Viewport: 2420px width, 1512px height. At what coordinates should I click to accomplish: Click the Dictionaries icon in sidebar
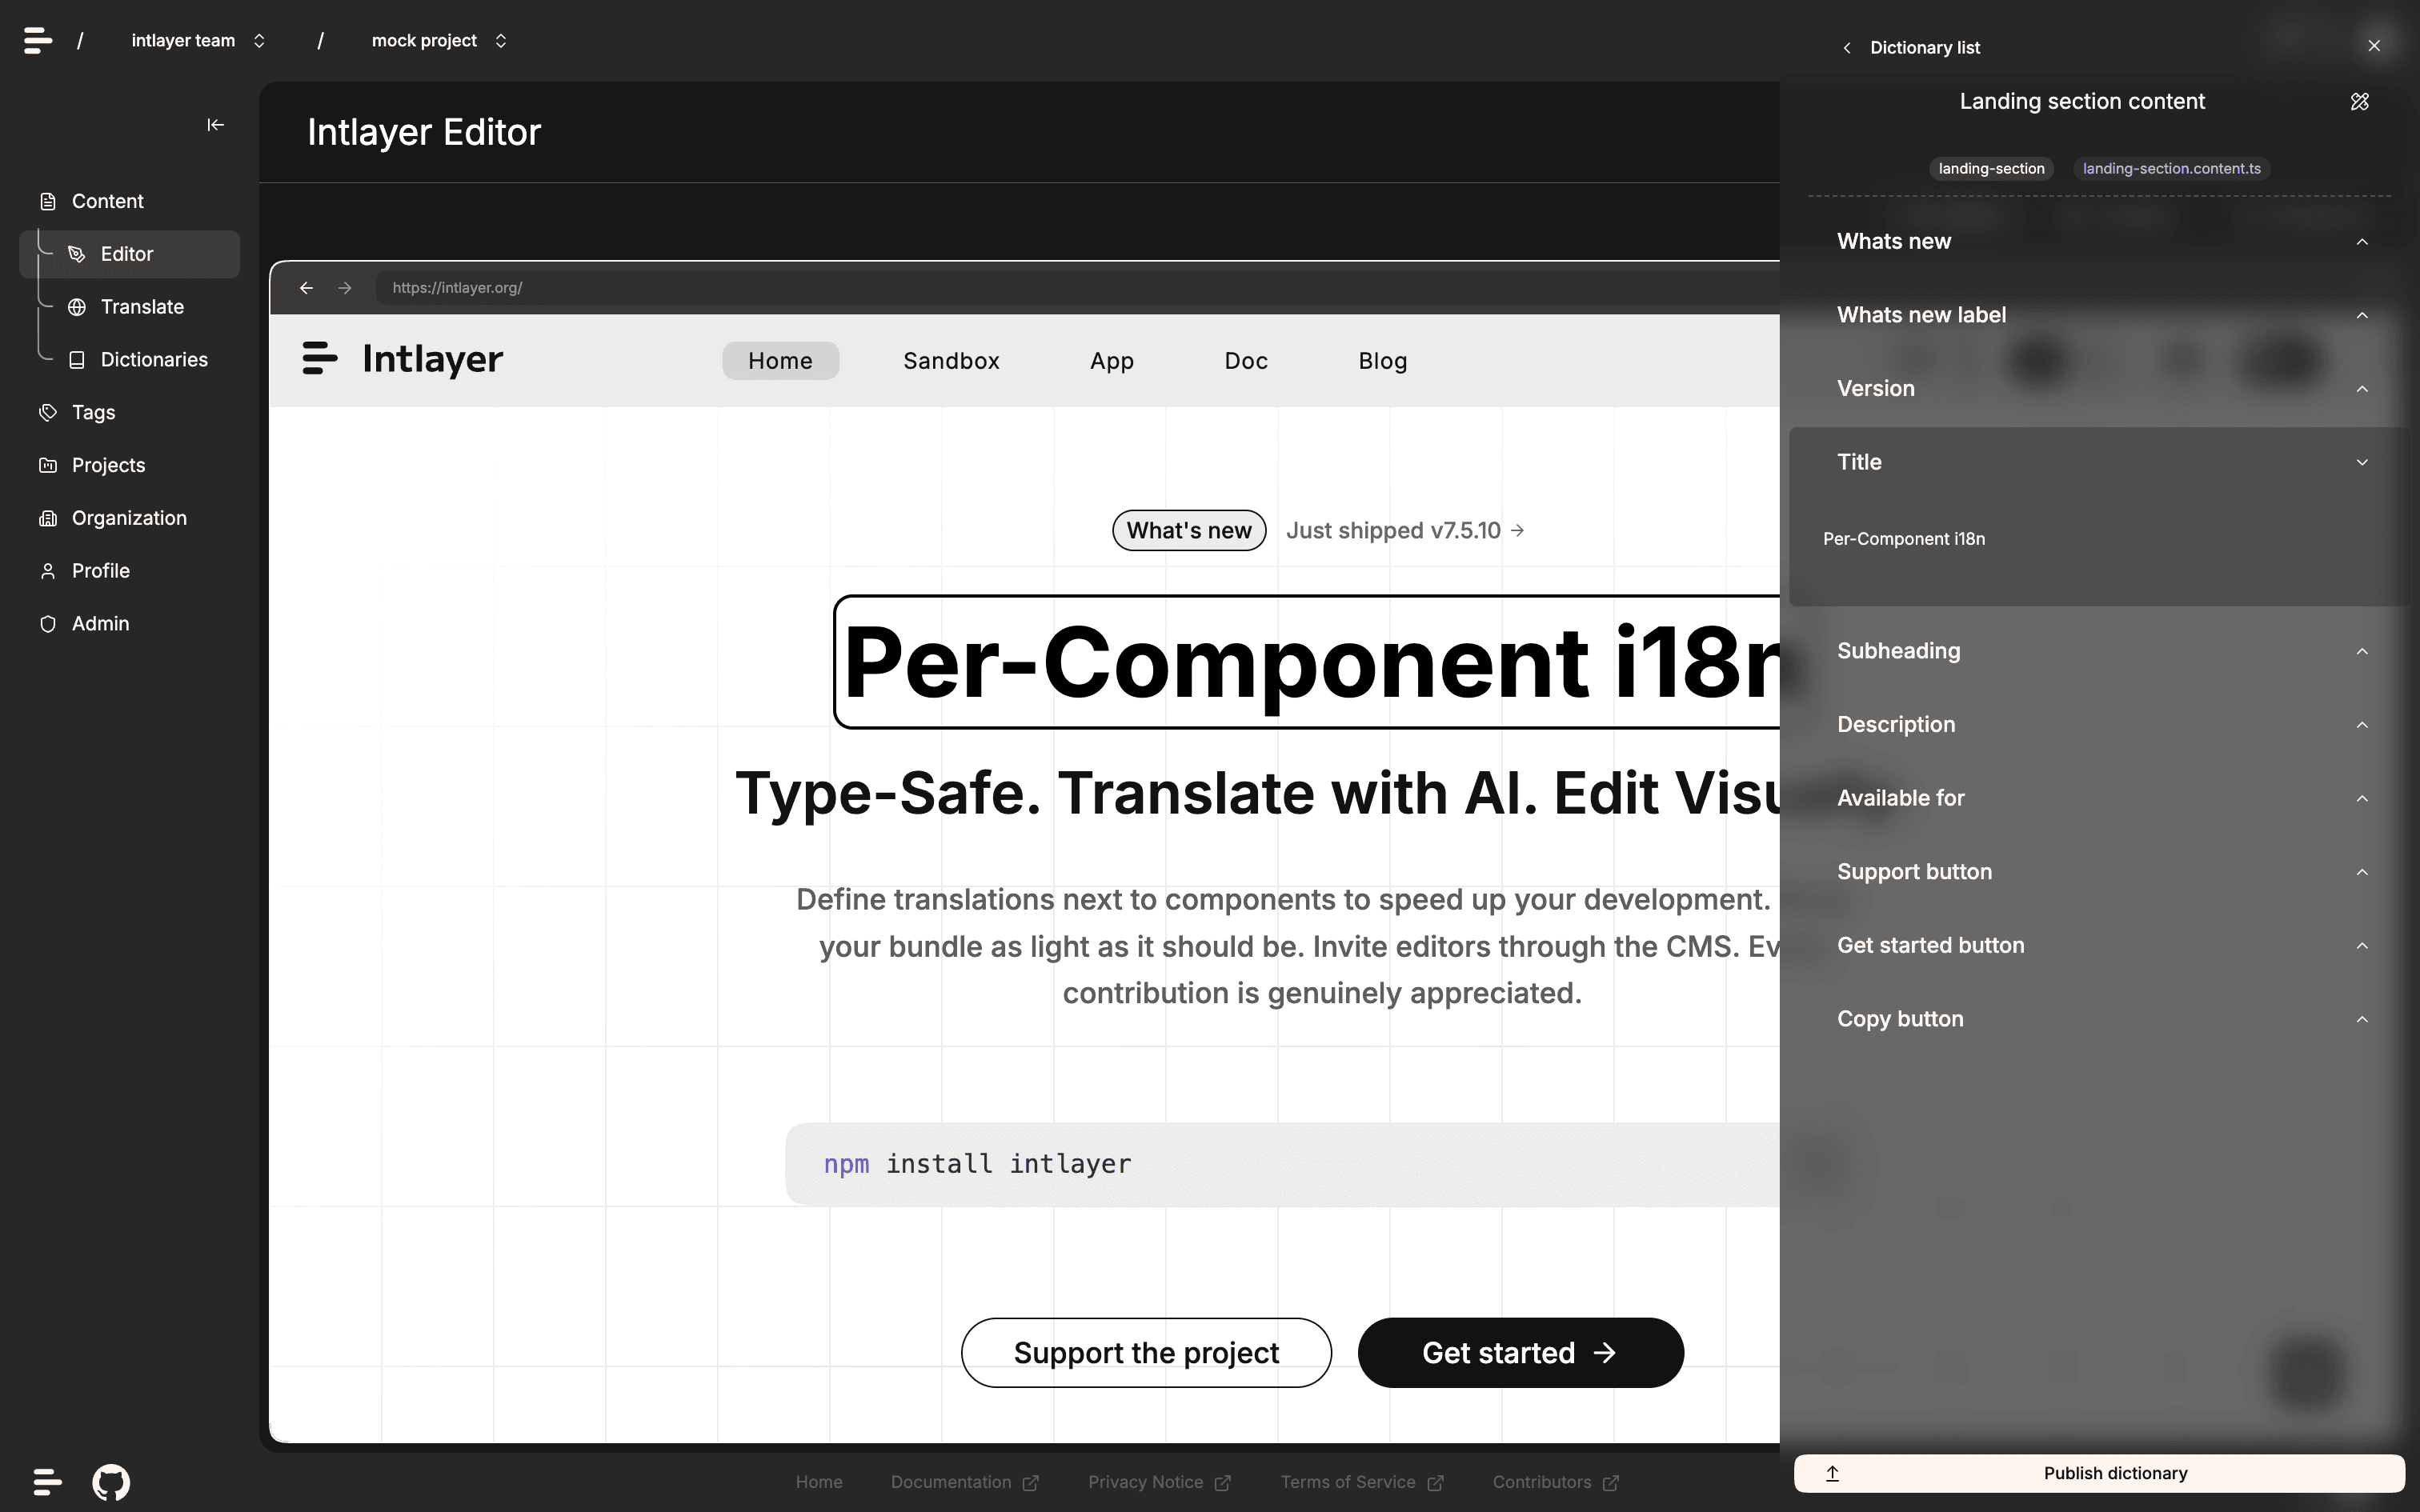click(x=77, y=359)
